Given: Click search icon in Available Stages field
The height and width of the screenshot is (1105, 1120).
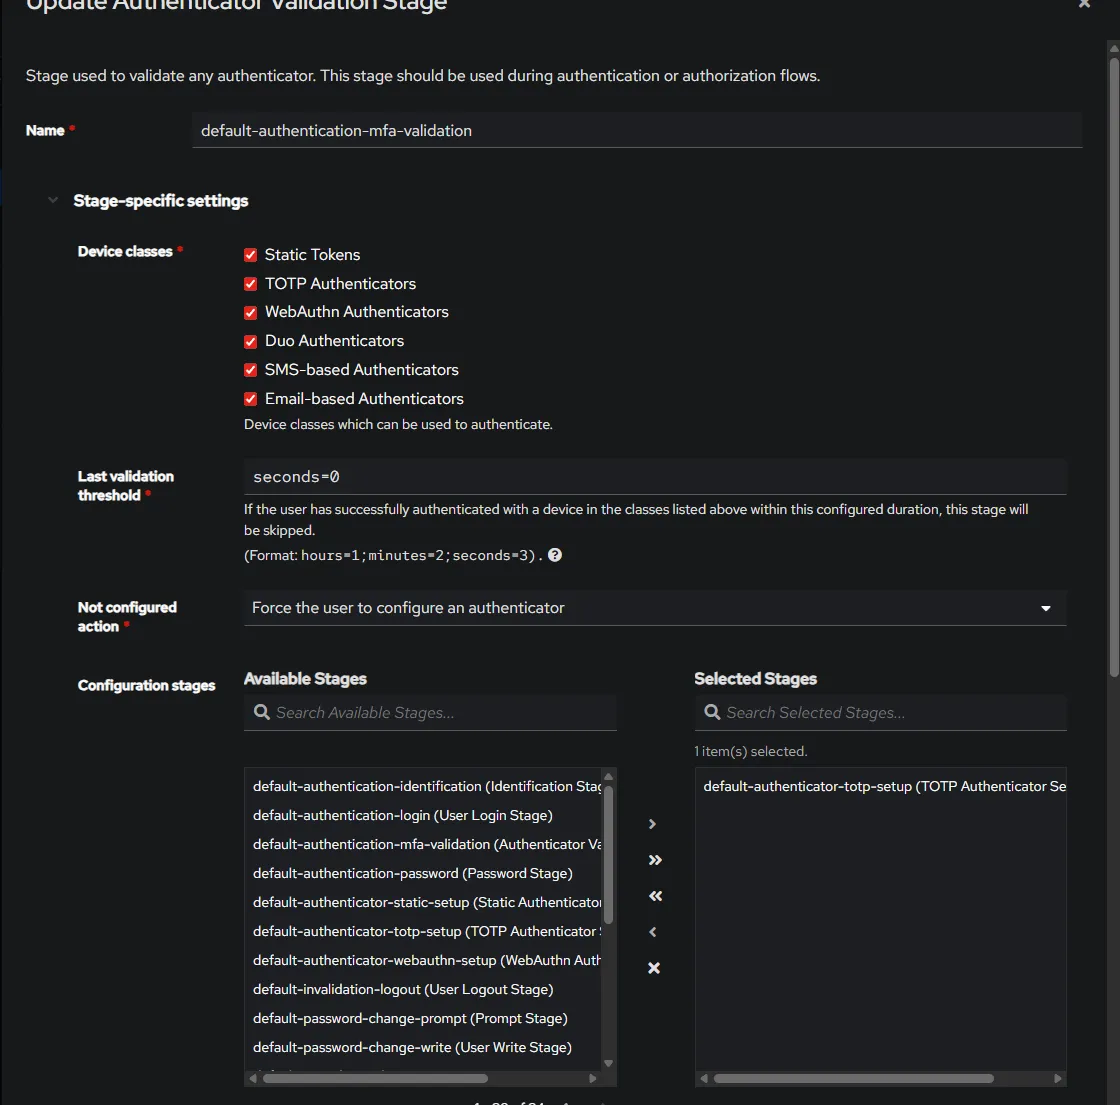Looking at the screenshot, I should click(x=262, y=712).
